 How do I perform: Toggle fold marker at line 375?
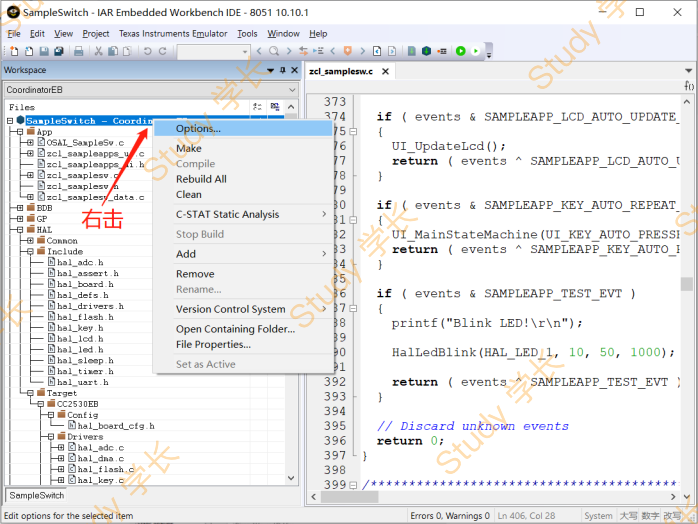[x=353, y=132]
